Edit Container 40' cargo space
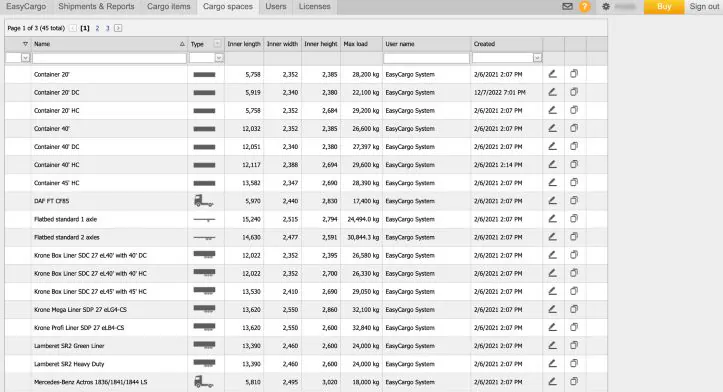This screenshot has height=392, width=723. click(552, 128)
